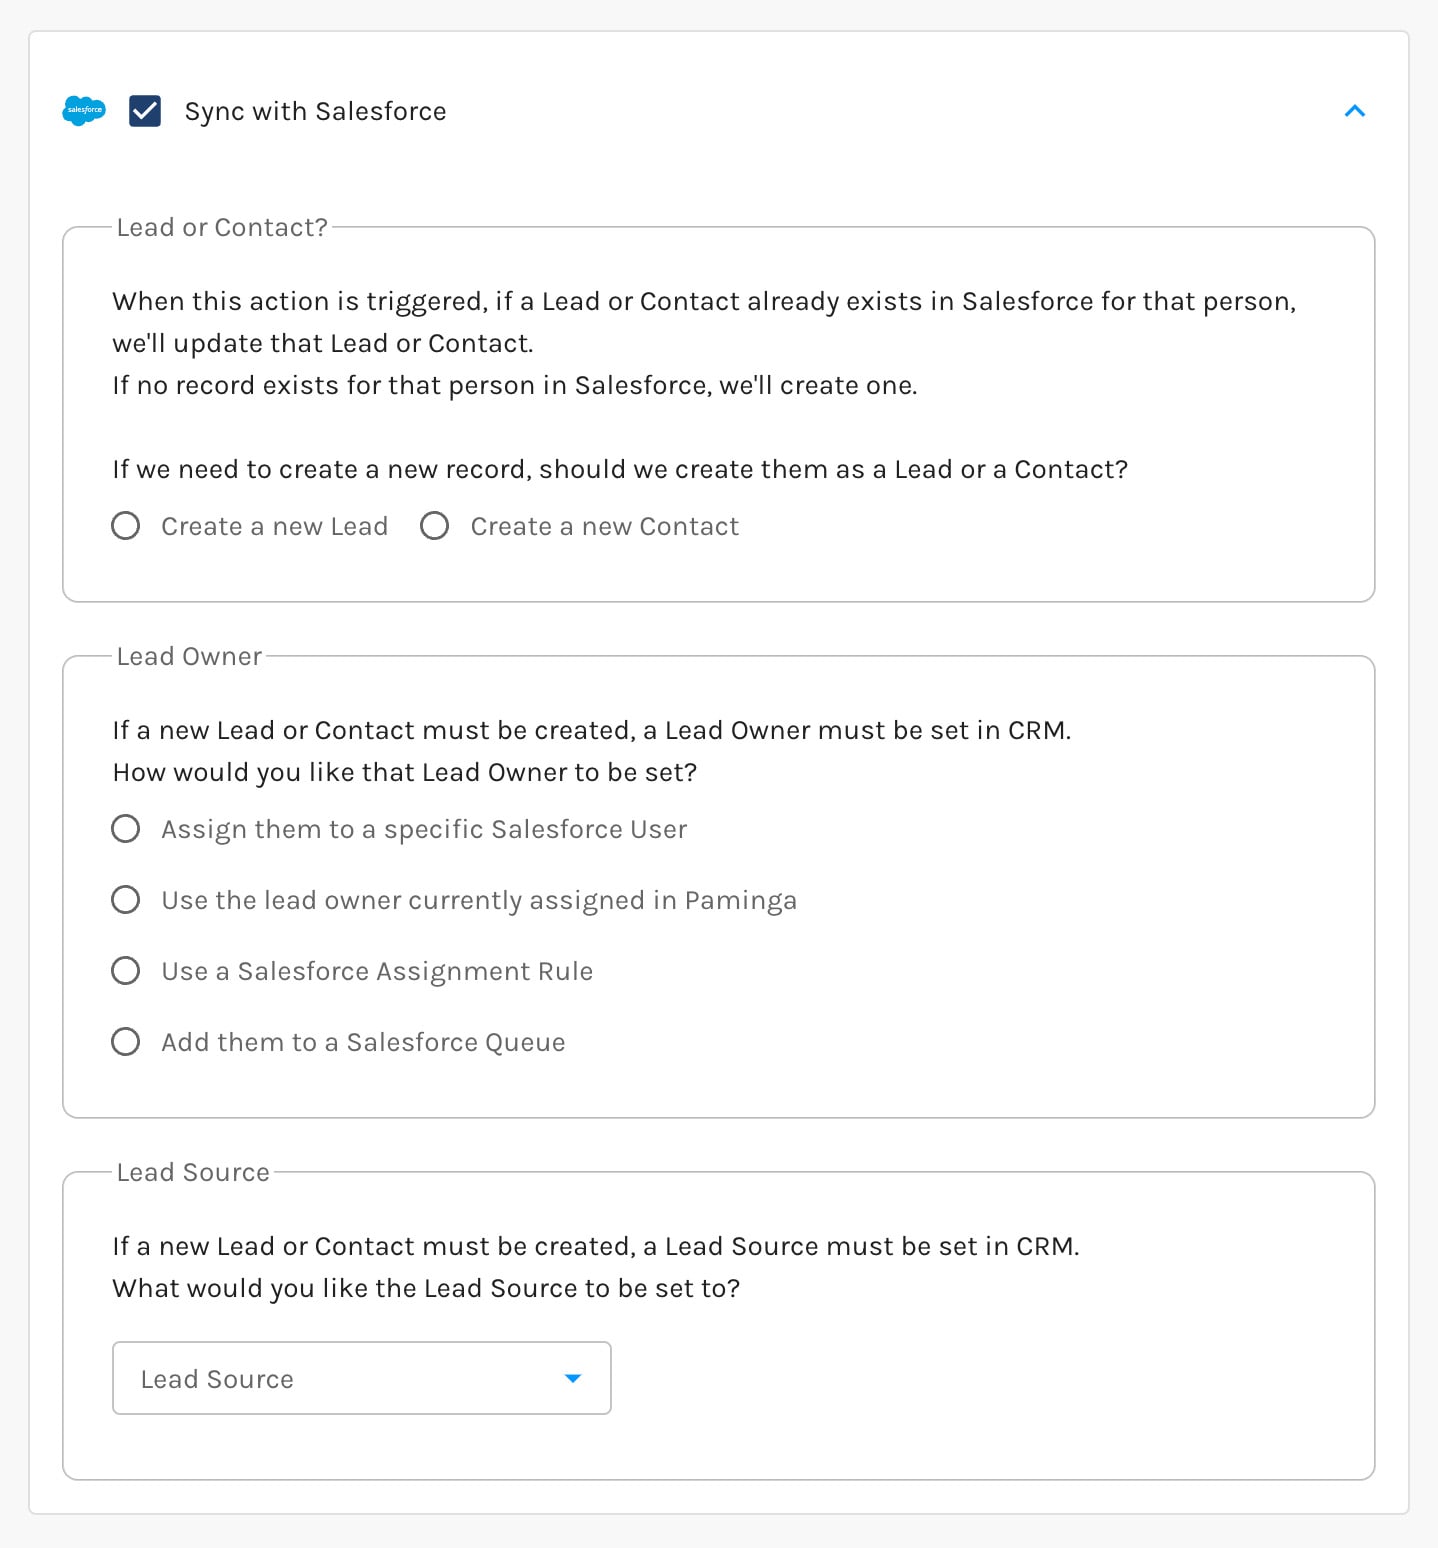Click the "Add them to a Salesforce Queue" label text
Image resolution: width=1438 pixels, height=1548 pixels.
(363, 1043)
